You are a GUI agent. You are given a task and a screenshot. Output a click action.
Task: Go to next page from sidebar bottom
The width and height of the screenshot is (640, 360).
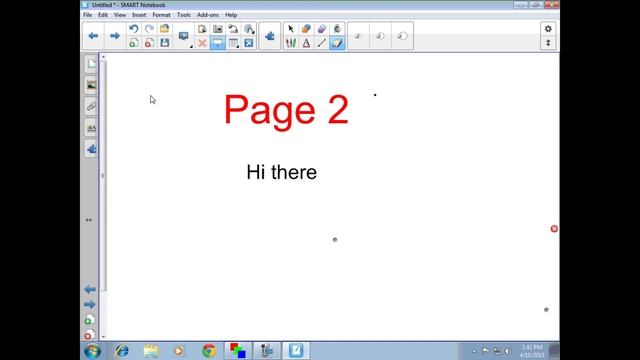[90, 304]
